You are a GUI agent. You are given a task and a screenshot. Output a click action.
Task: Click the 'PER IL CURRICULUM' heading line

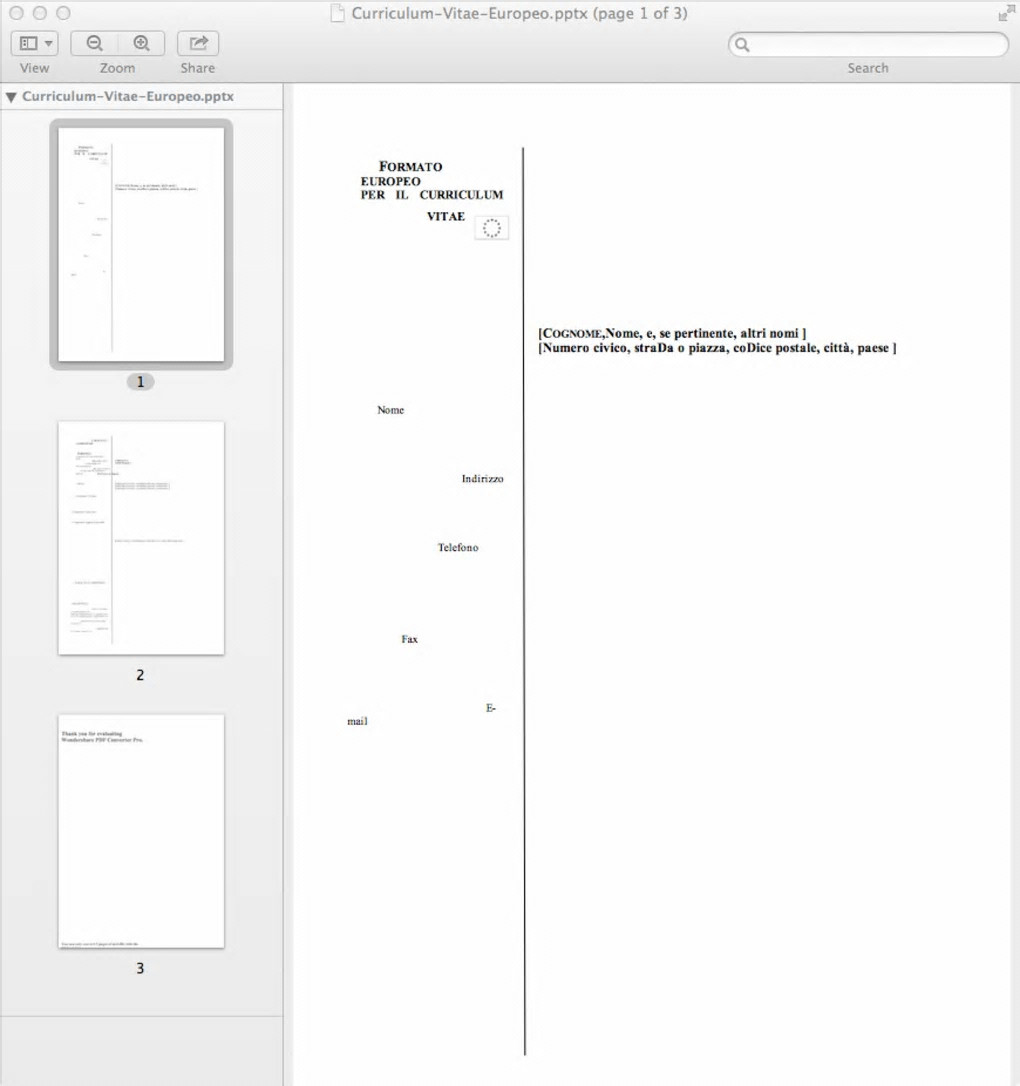431,195
